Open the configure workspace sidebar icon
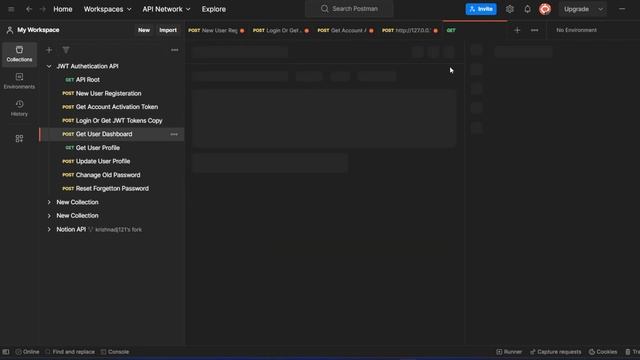This screenshot has height=360, width=640. tap(19, 138)
